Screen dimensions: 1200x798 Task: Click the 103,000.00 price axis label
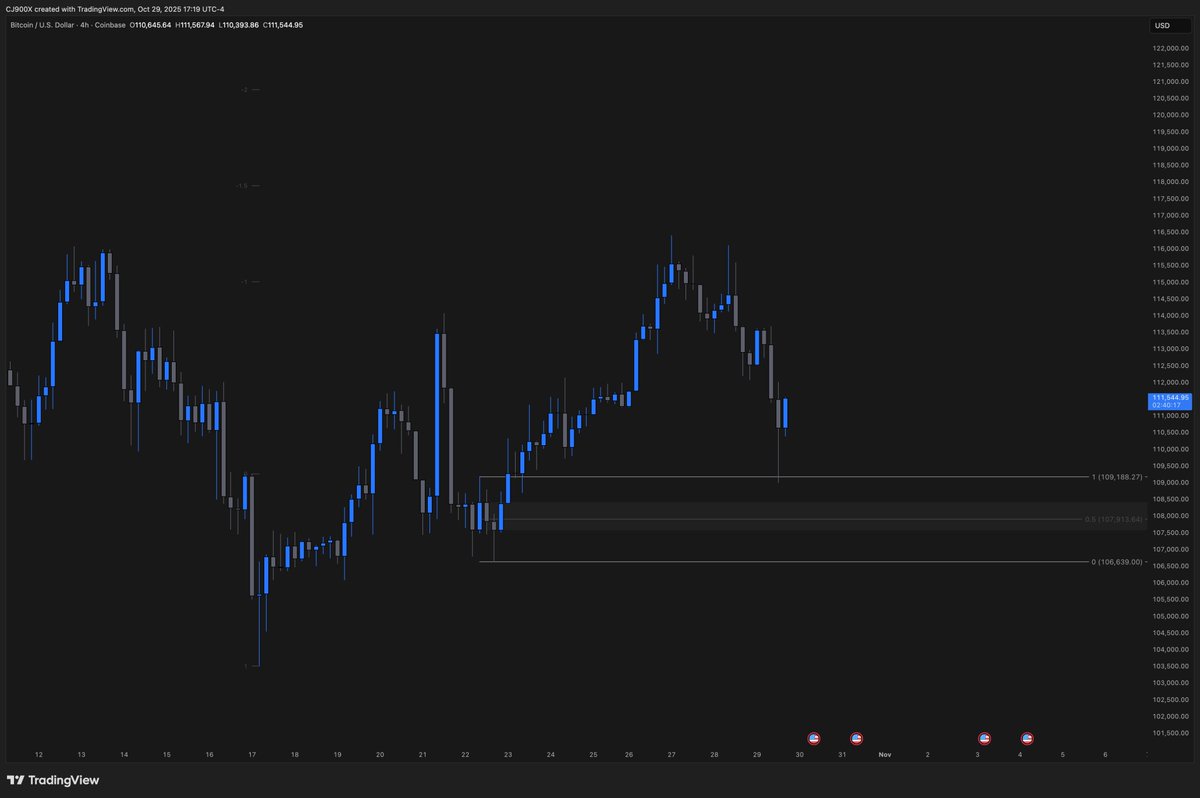coord(1170,682)
